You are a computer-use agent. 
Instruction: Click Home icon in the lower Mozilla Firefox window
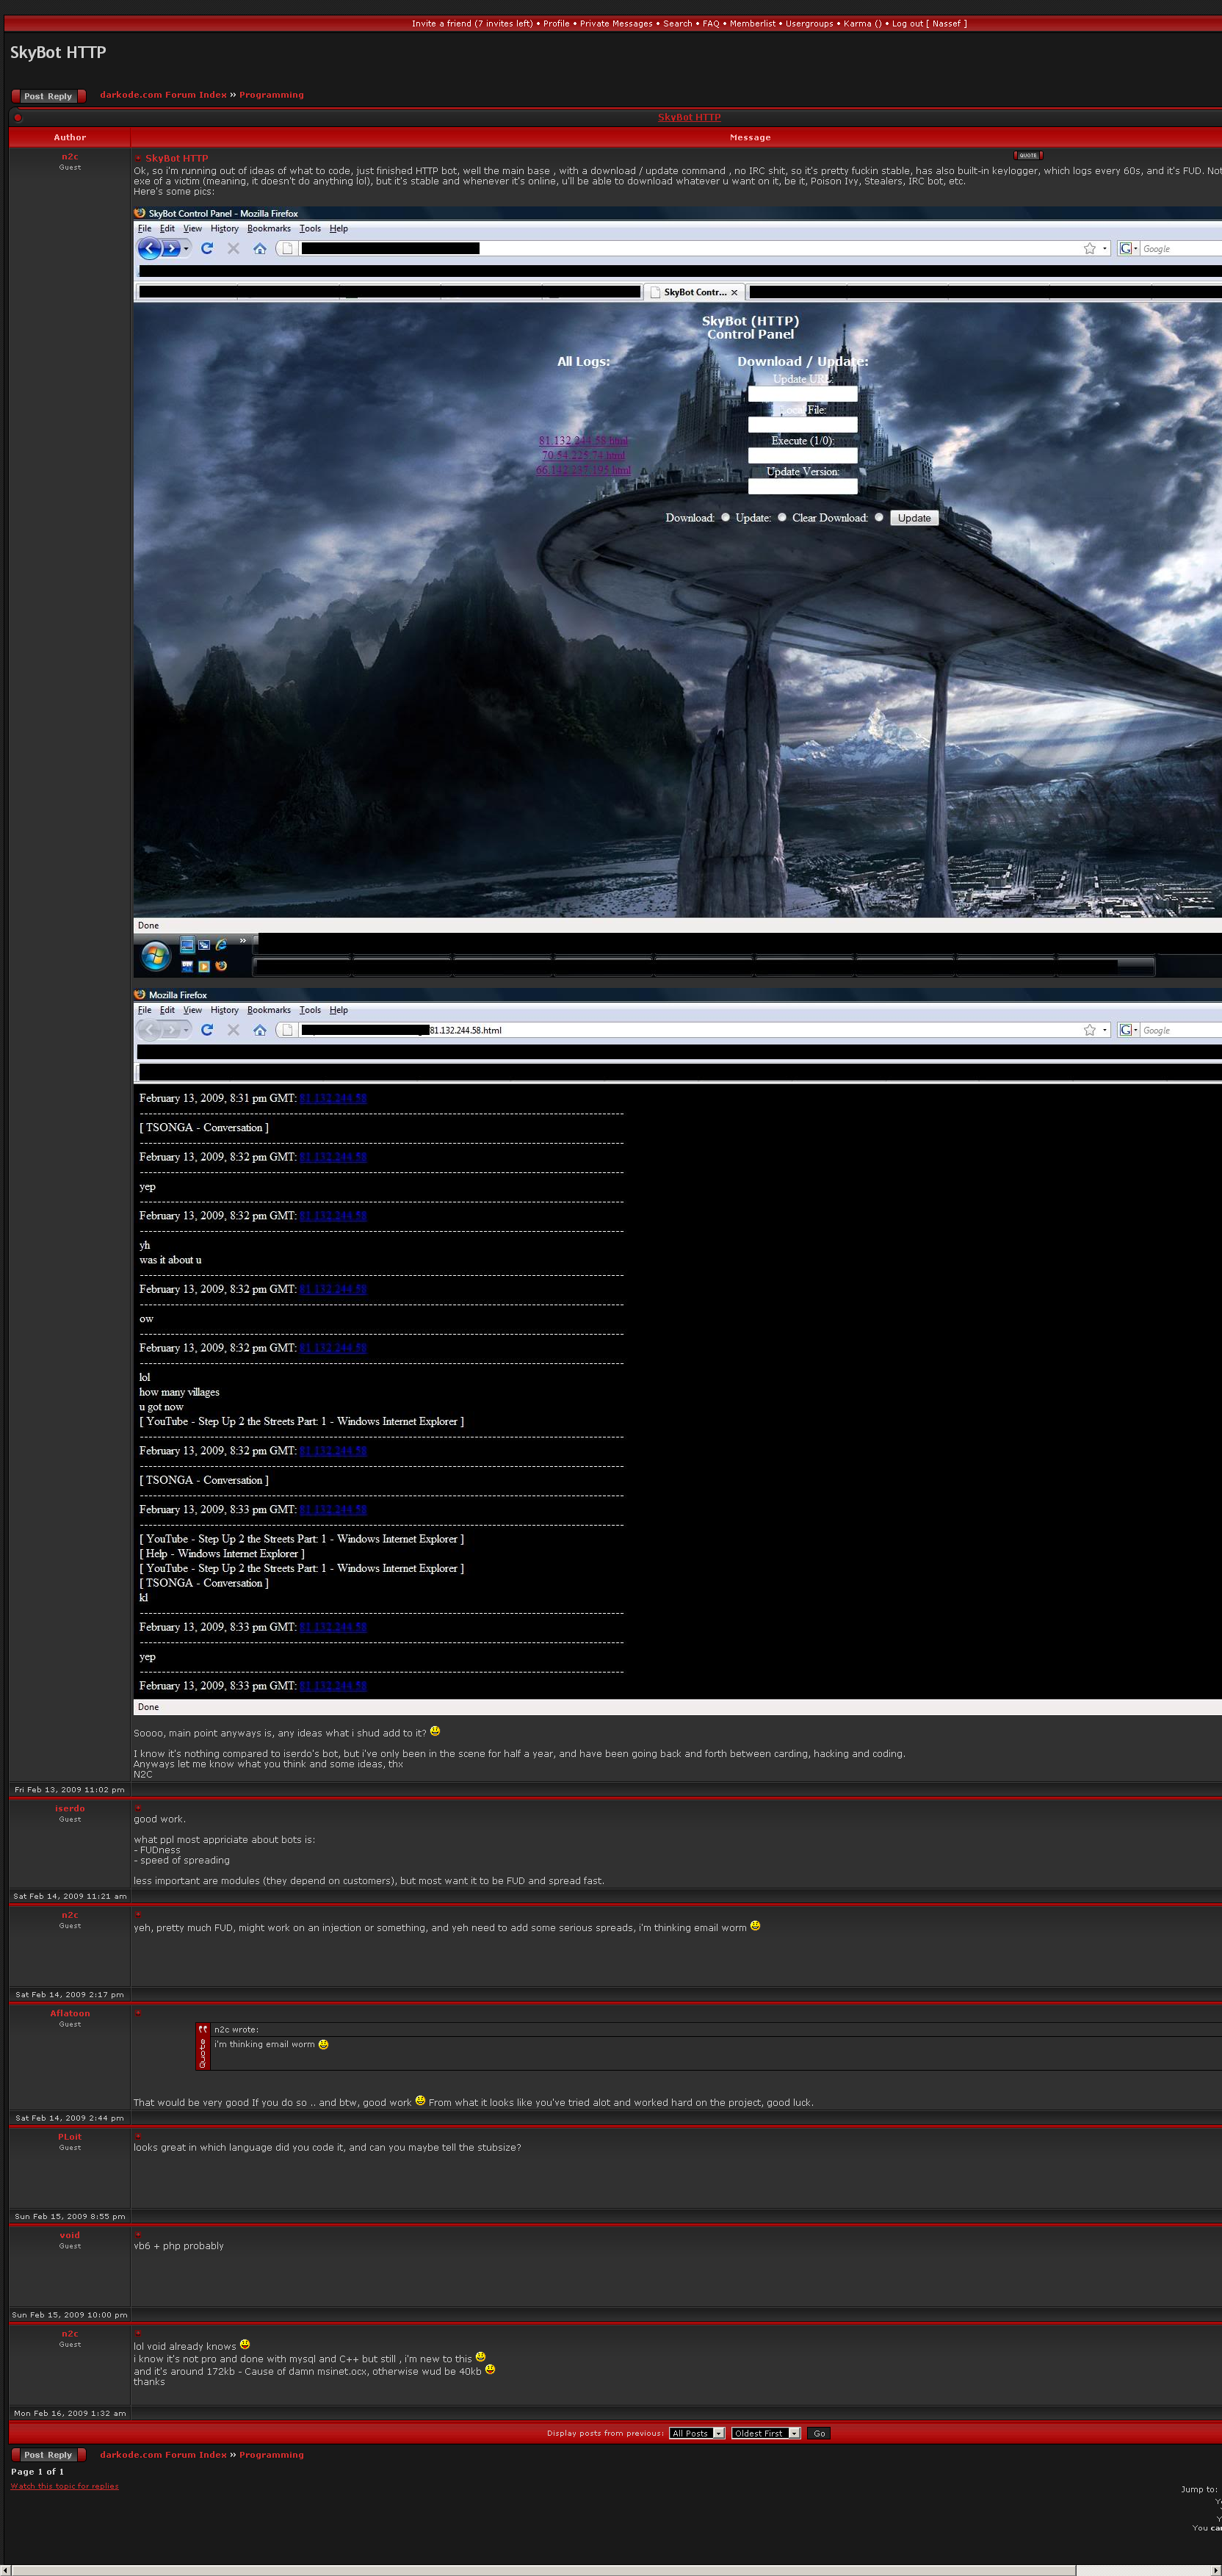coord(259,1030)
